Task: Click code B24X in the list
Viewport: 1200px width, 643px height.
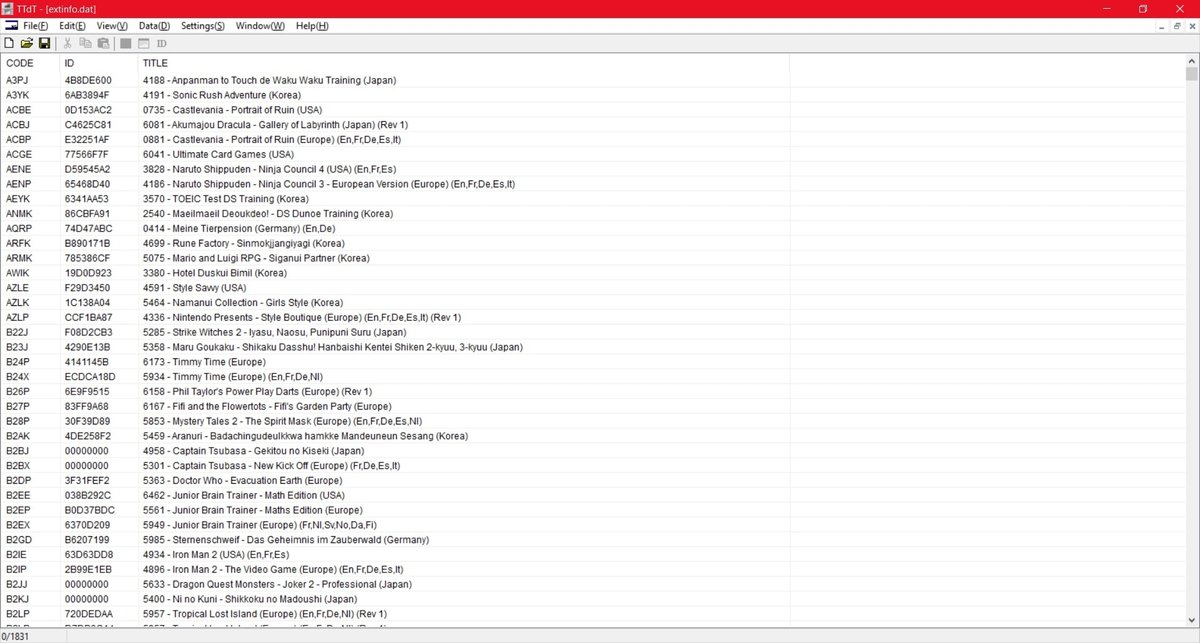Action: point(19,377)
